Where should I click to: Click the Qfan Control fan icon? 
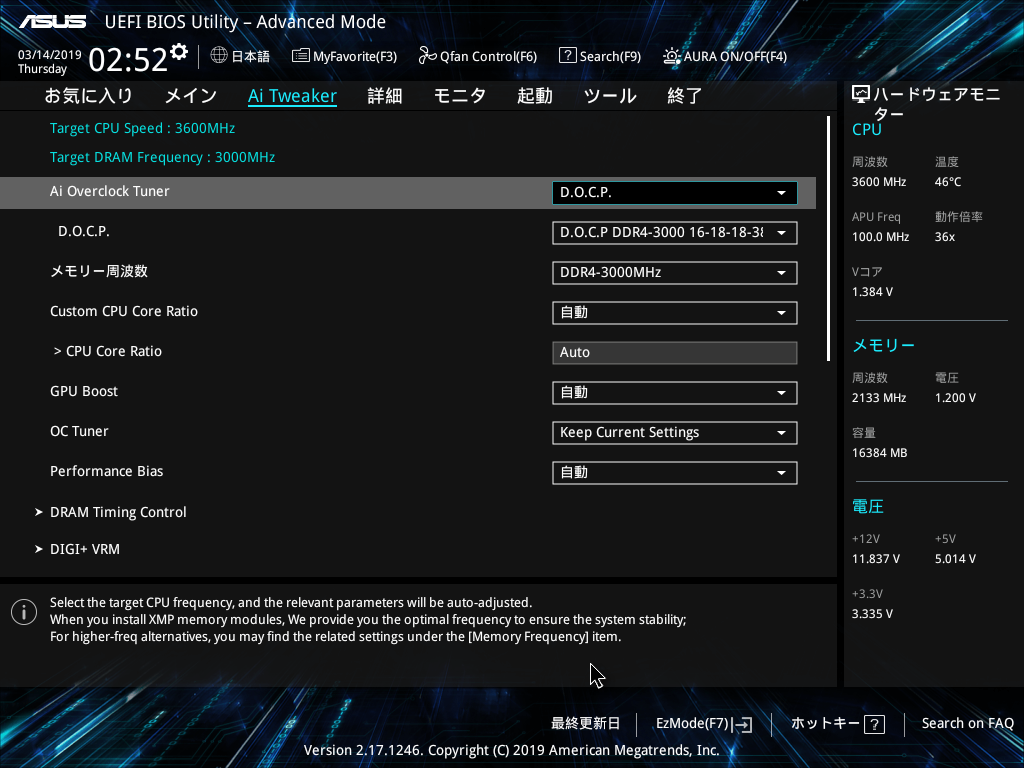pyautogui.click(x=427, y=56)
